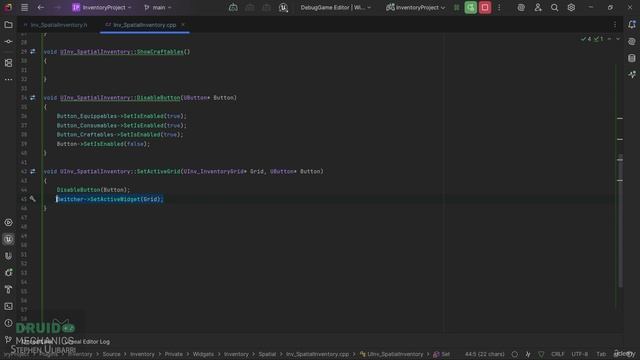Click UInv_SpatialInventory breadcrumb class
This screenshot has width=640, height=360.
pyautogui.click(x=391, y=354)
